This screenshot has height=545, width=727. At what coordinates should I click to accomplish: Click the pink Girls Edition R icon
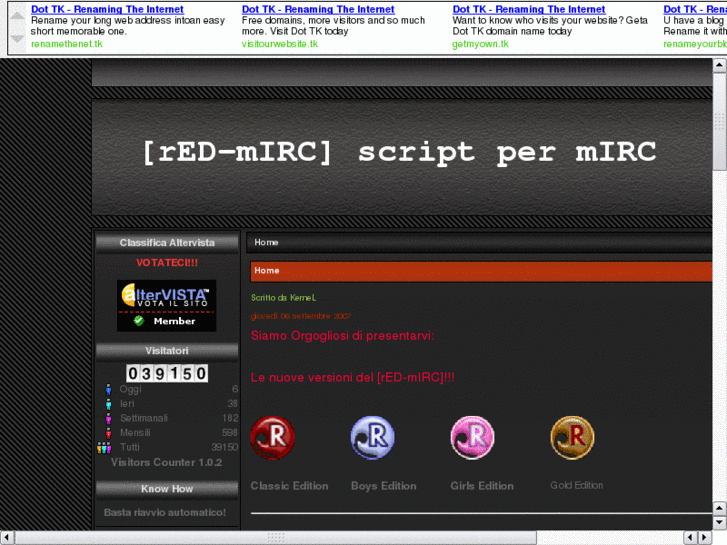(472, 437)
